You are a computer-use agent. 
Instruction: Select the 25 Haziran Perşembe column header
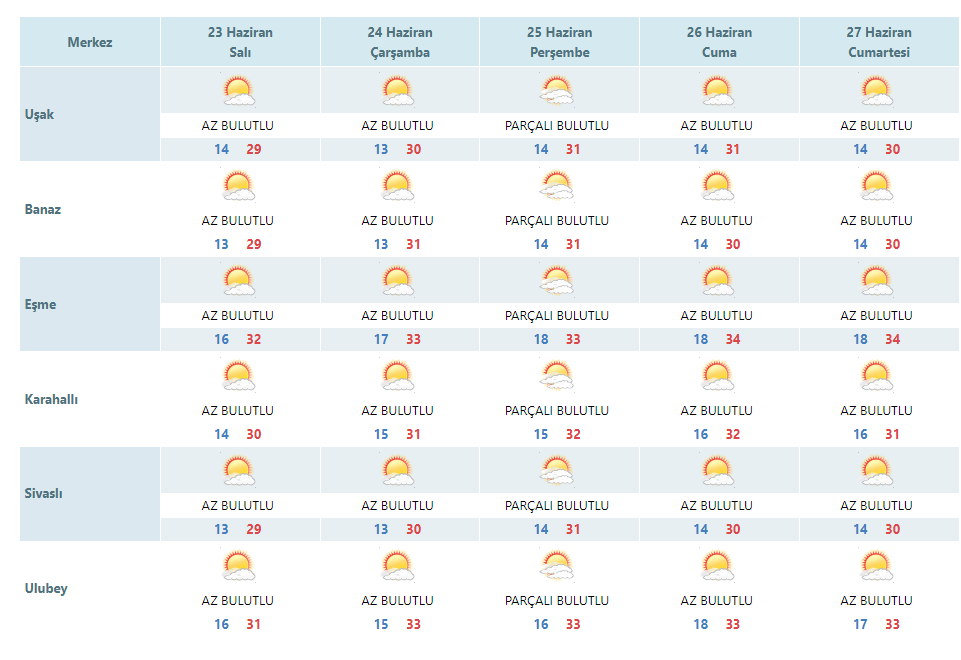[x=560, y=42]
